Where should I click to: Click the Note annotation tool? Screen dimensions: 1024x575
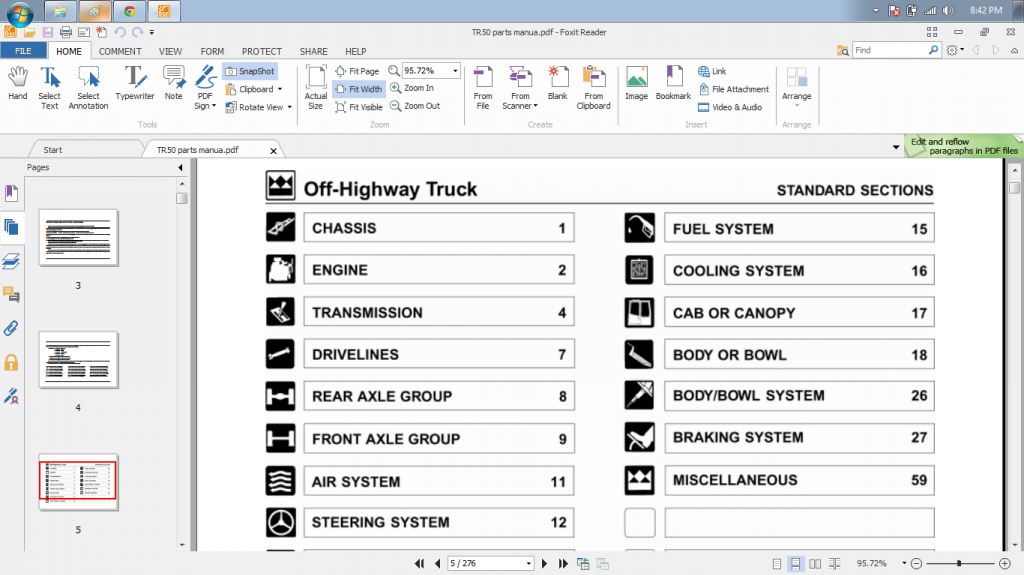(x=174, y=84)
